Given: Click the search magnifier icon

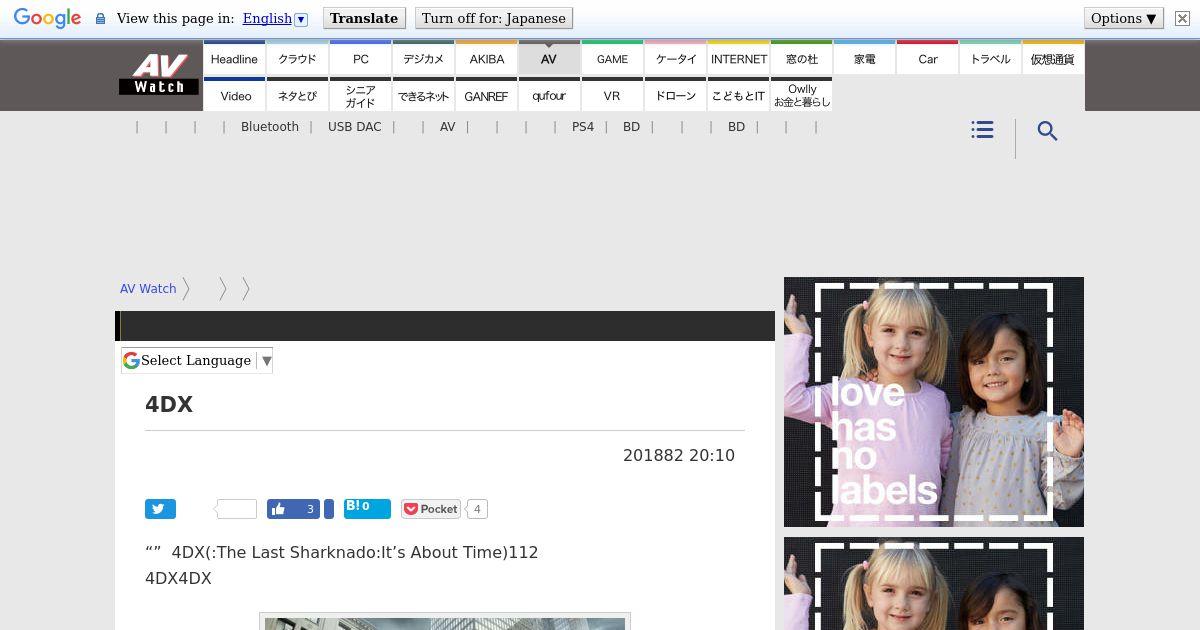Looking at the screenshot, I should point(1047,131).
